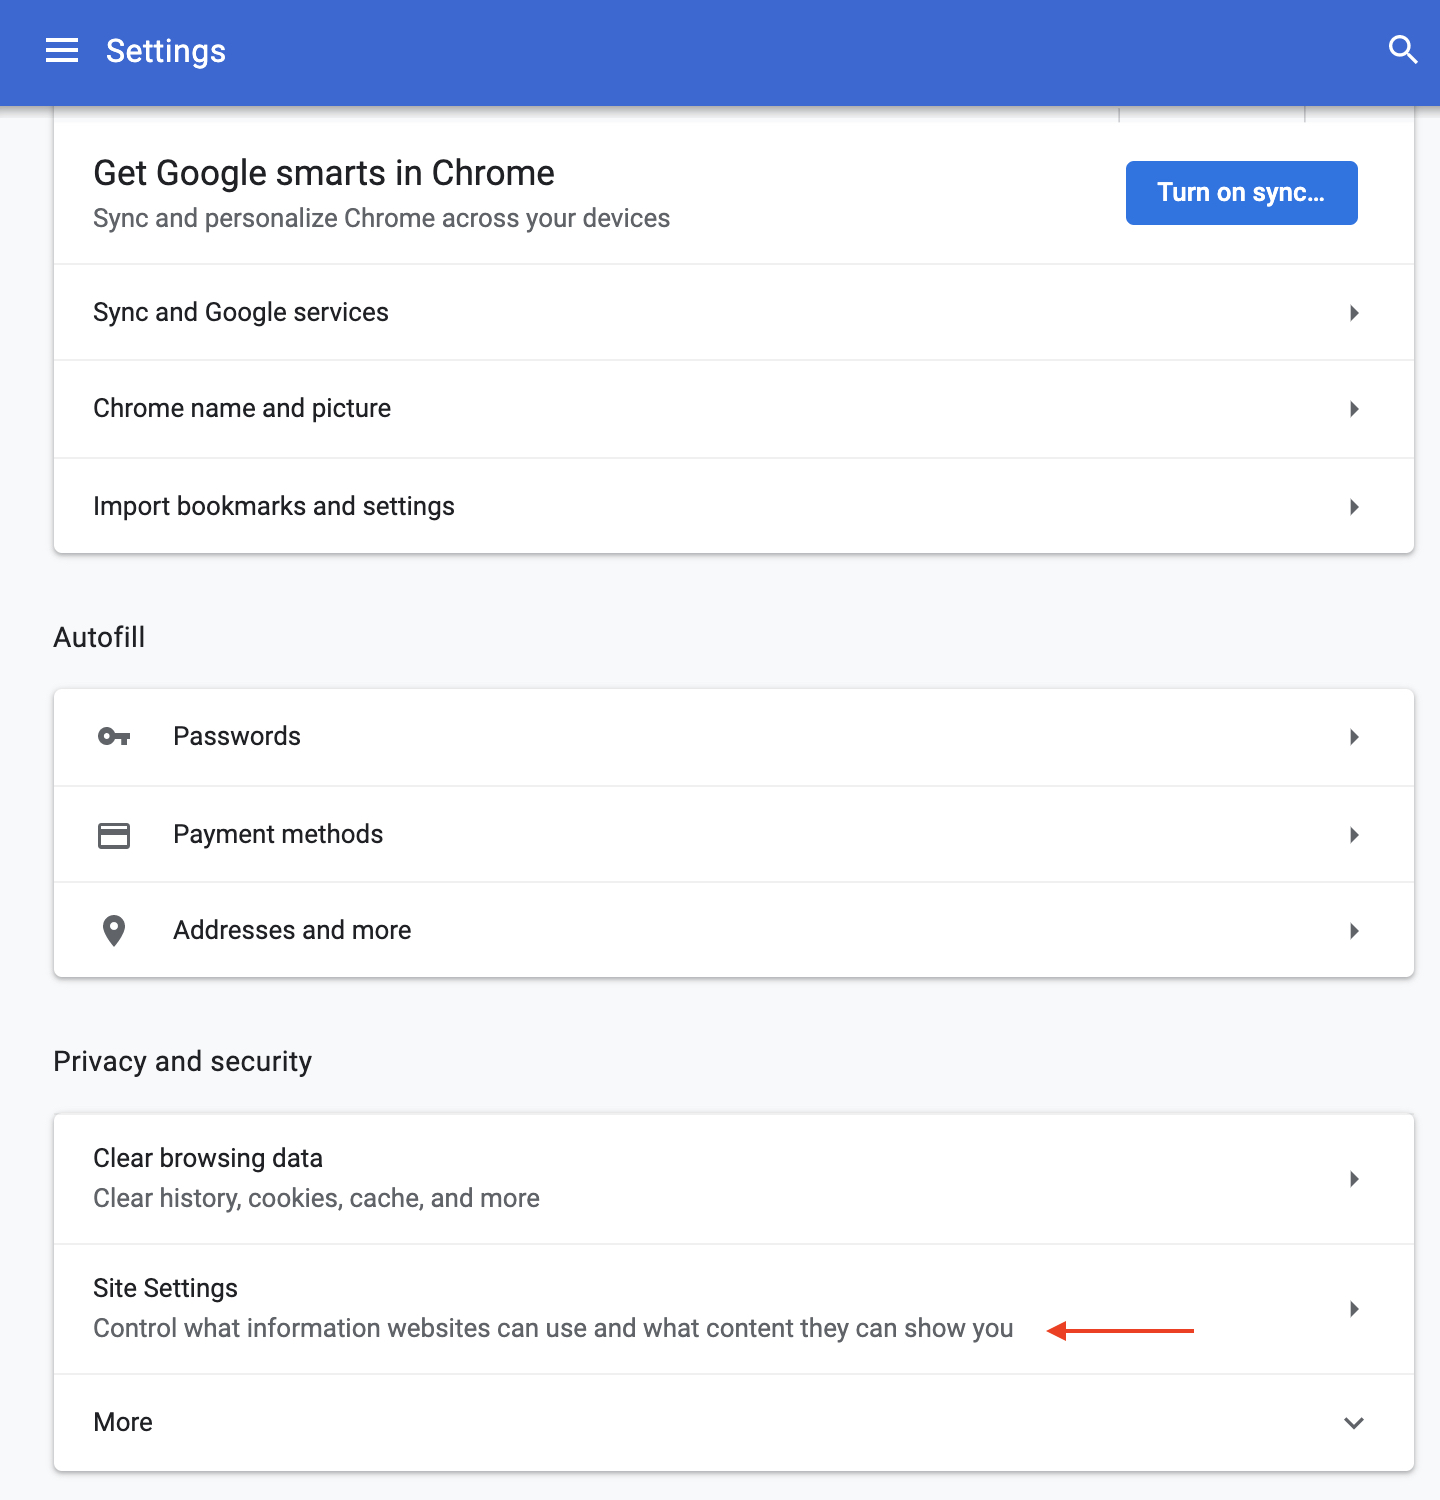Open Sync and Google services
1440x1500 pixels.
pos(734,313)
